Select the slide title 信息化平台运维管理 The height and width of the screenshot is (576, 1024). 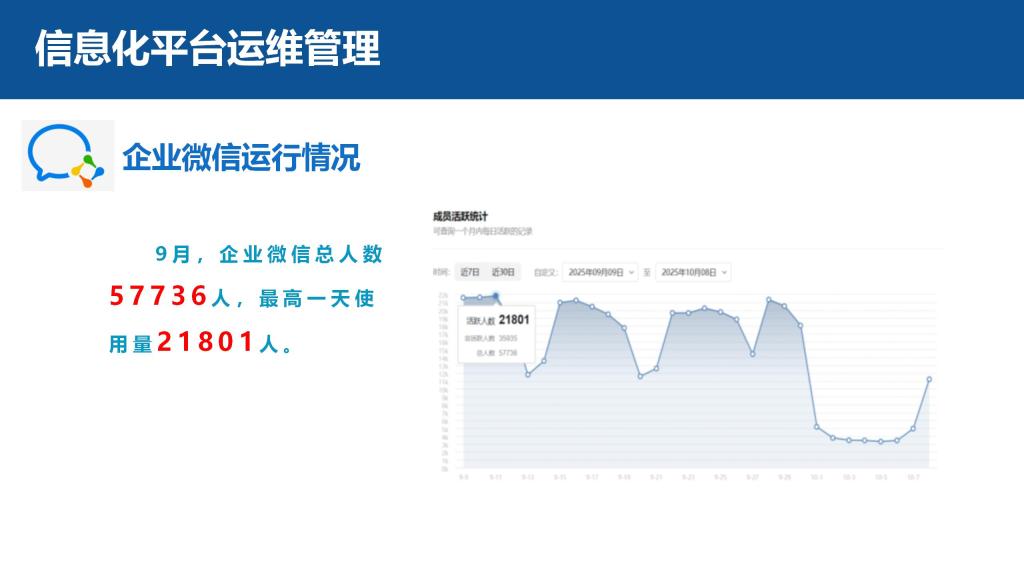(207, 48)
